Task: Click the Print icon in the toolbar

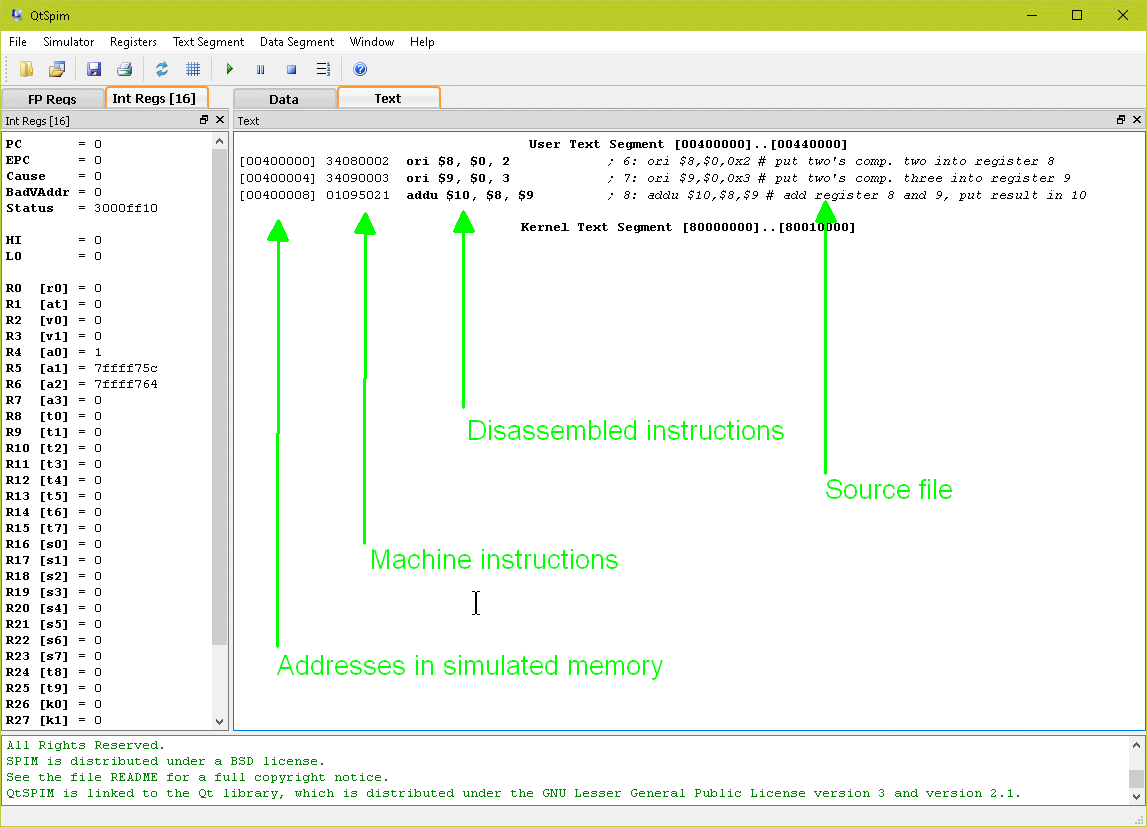Action: [x=124, y=69]
